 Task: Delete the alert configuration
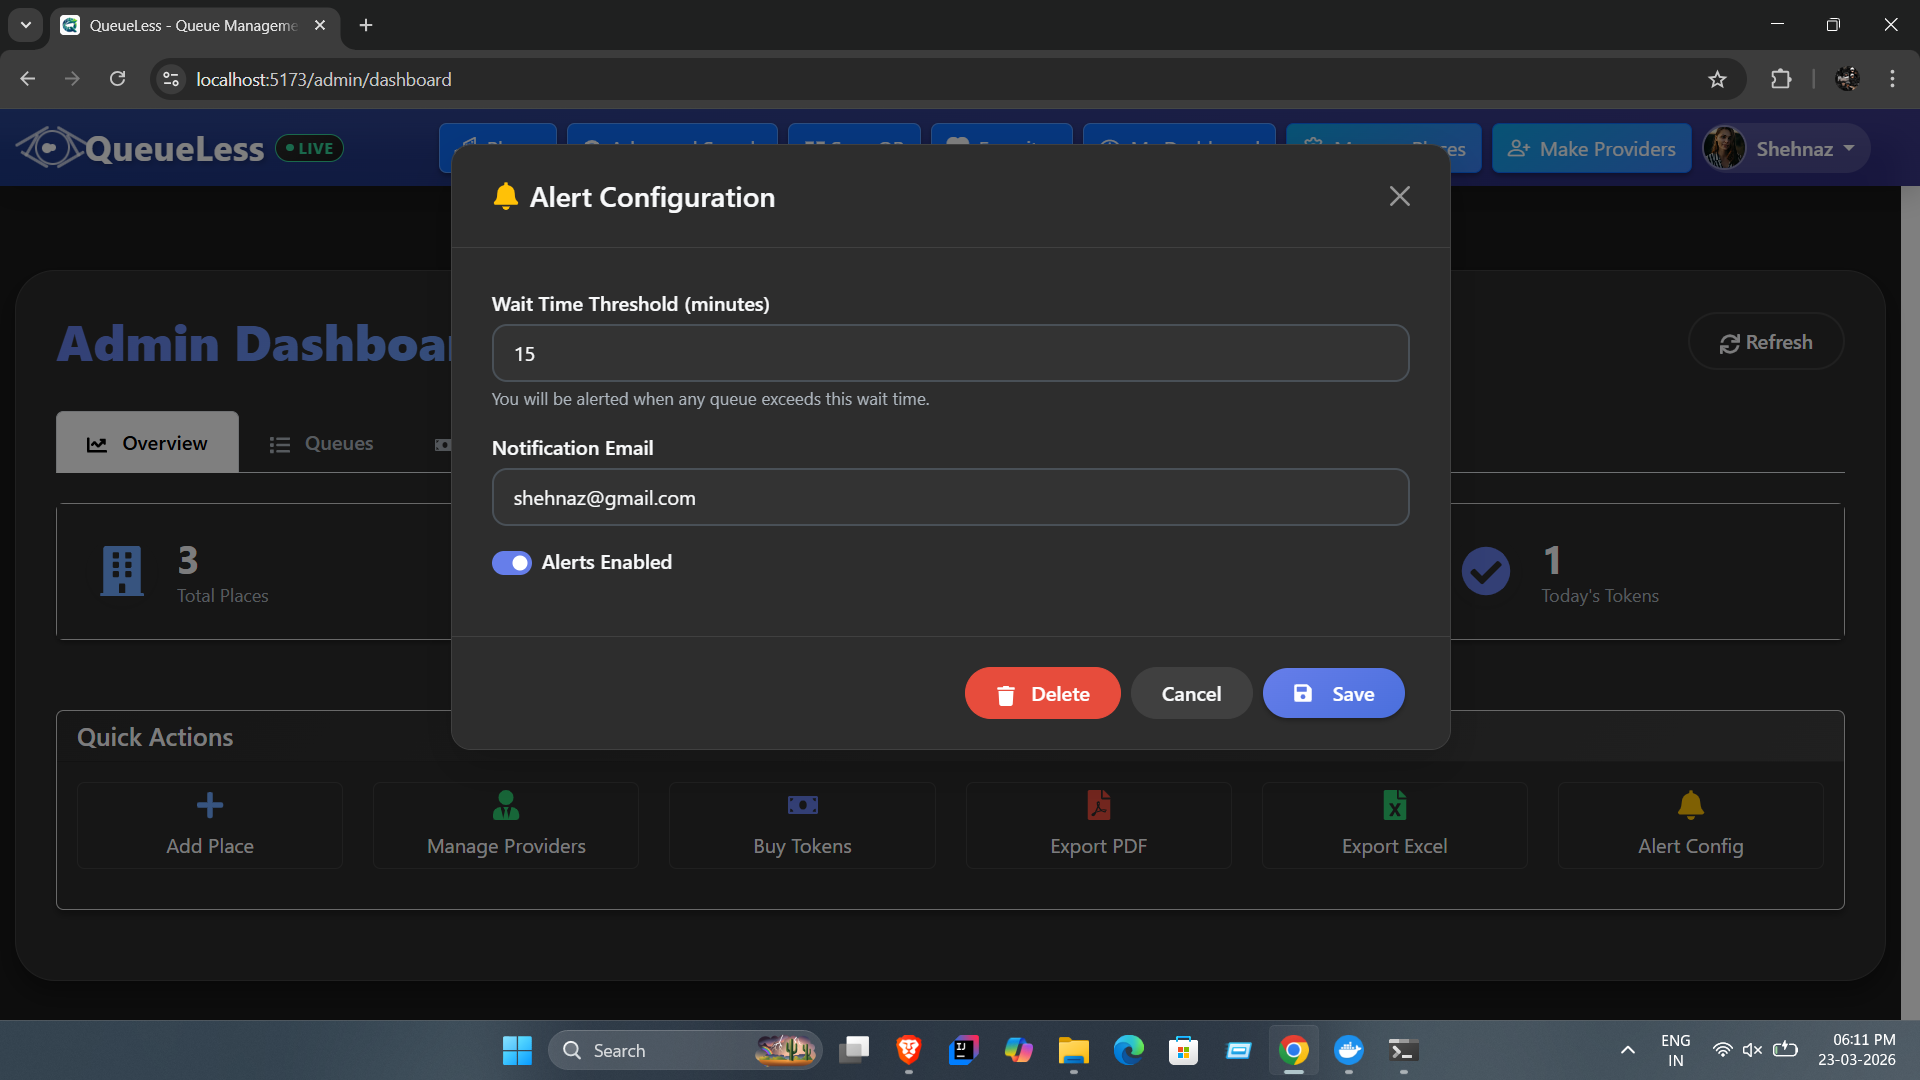[1042, 693]
